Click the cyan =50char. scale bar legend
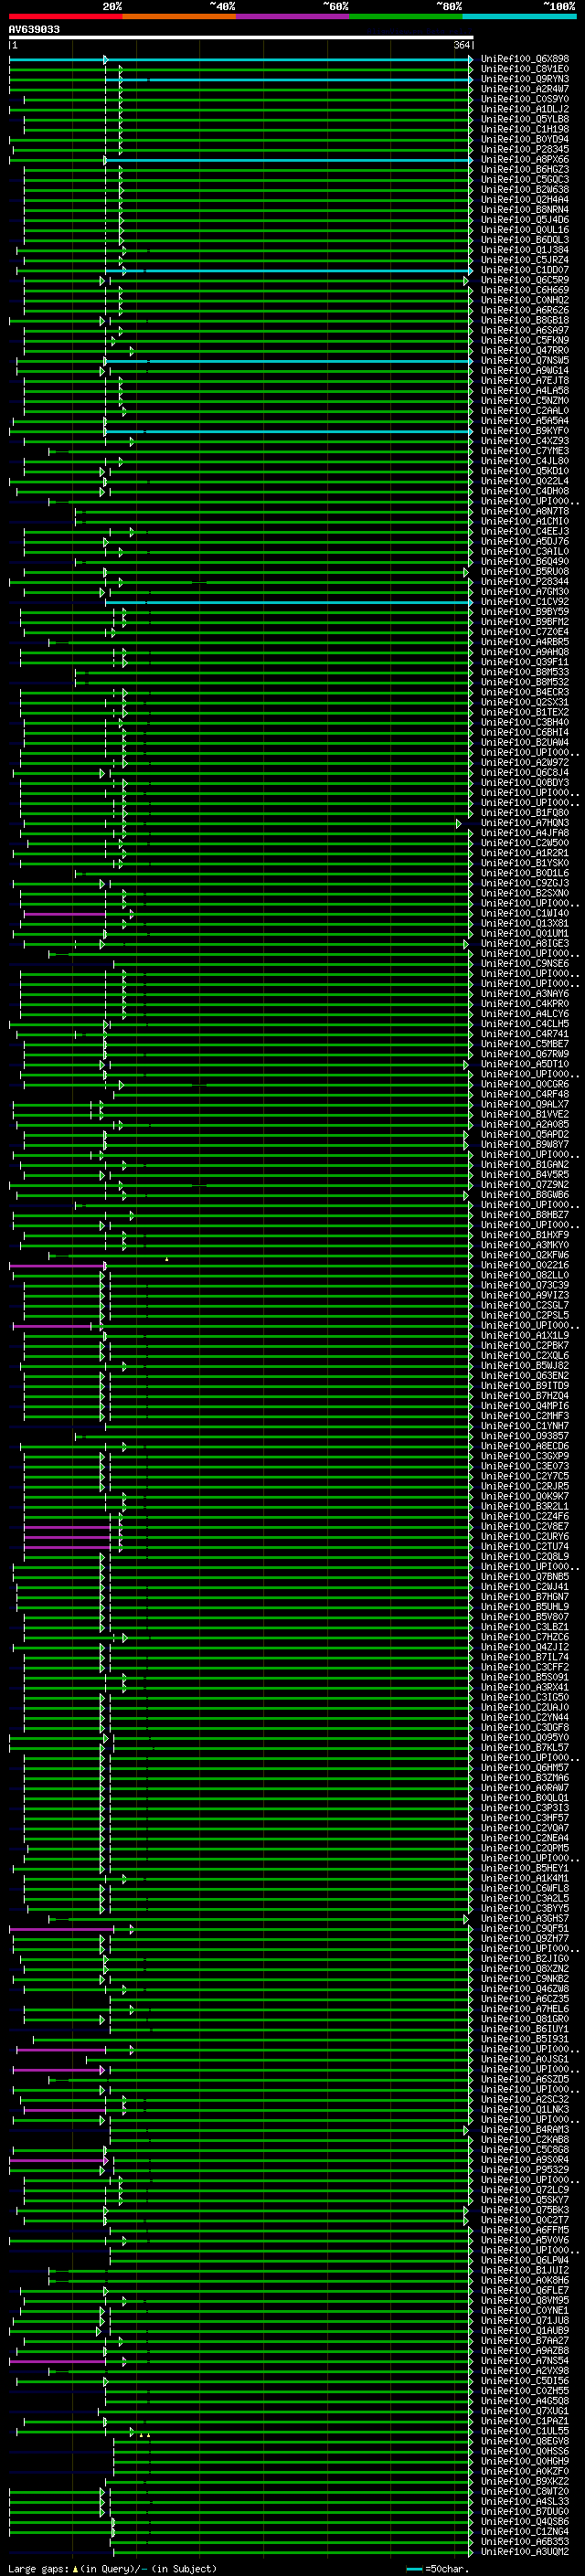The image size is (585, 2576). [414, 2569]
